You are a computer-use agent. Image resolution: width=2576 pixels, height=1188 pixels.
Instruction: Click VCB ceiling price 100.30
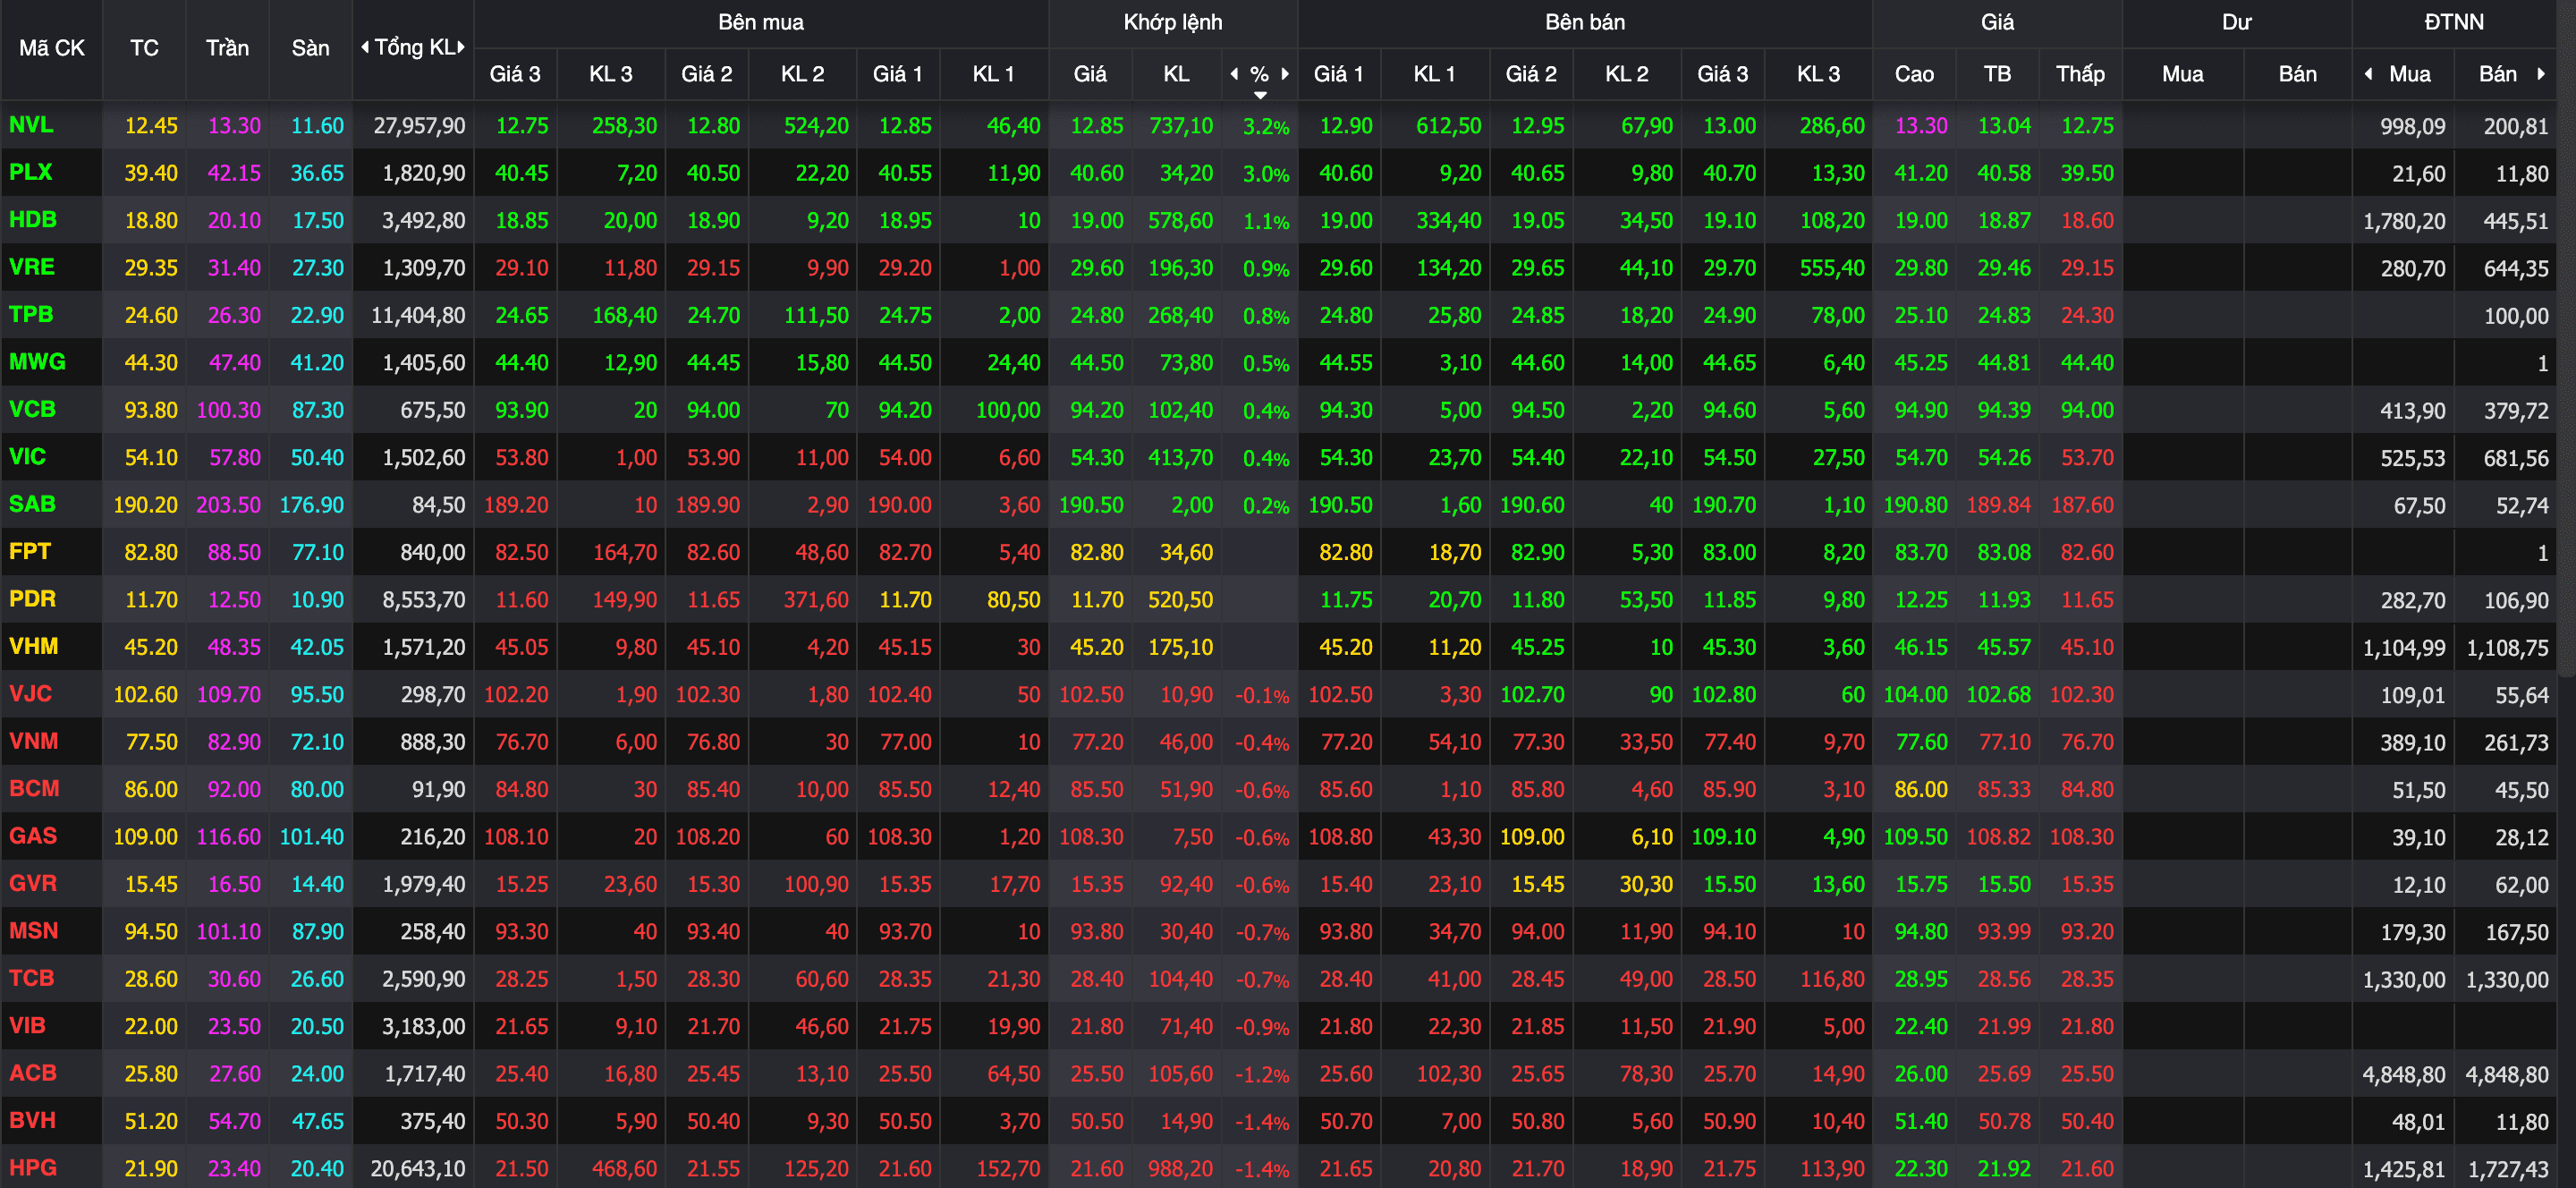pyautogui.click(x=228, y=410)
